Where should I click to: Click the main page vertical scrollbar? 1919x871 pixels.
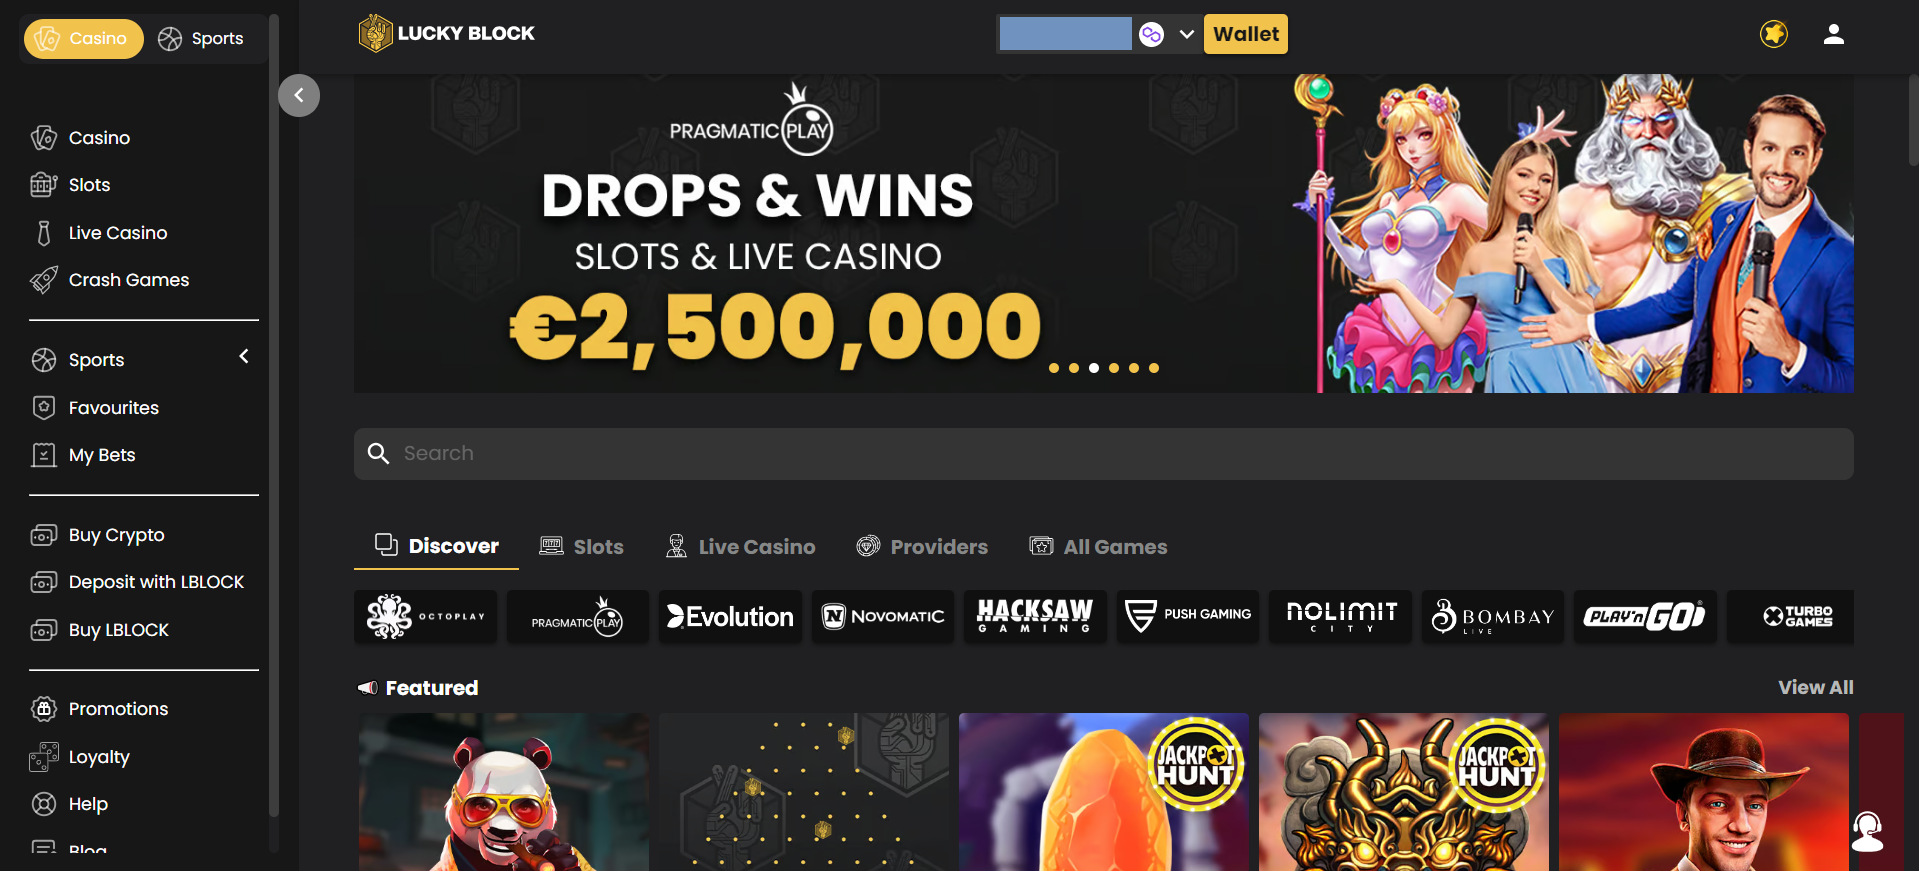(1913, 120)
